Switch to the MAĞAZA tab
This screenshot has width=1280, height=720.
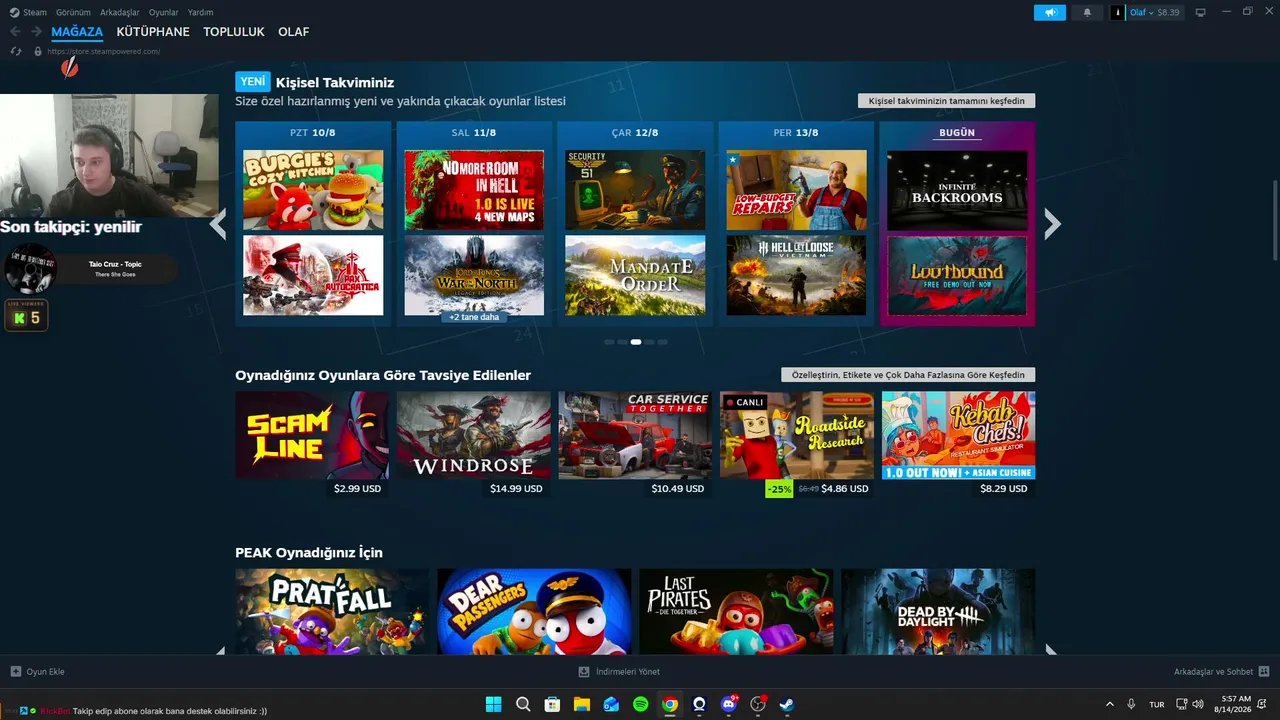(x=77, y=32)
